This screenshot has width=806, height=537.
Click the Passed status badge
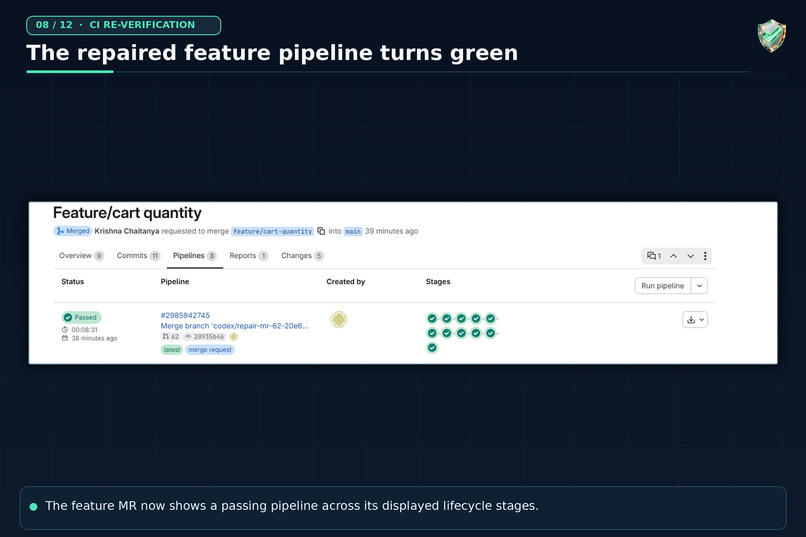point(82,317)
